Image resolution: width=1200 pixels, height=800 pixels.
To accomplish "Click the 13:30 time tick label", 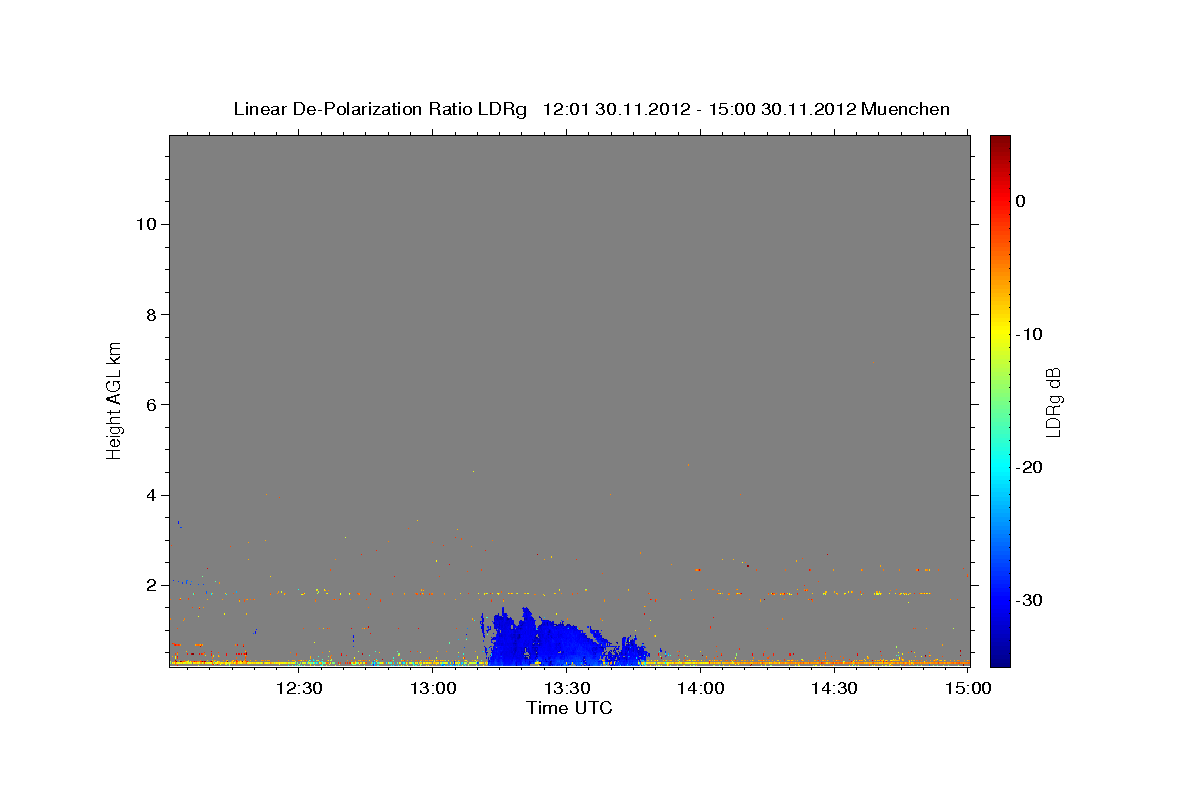I will (567, 688).
